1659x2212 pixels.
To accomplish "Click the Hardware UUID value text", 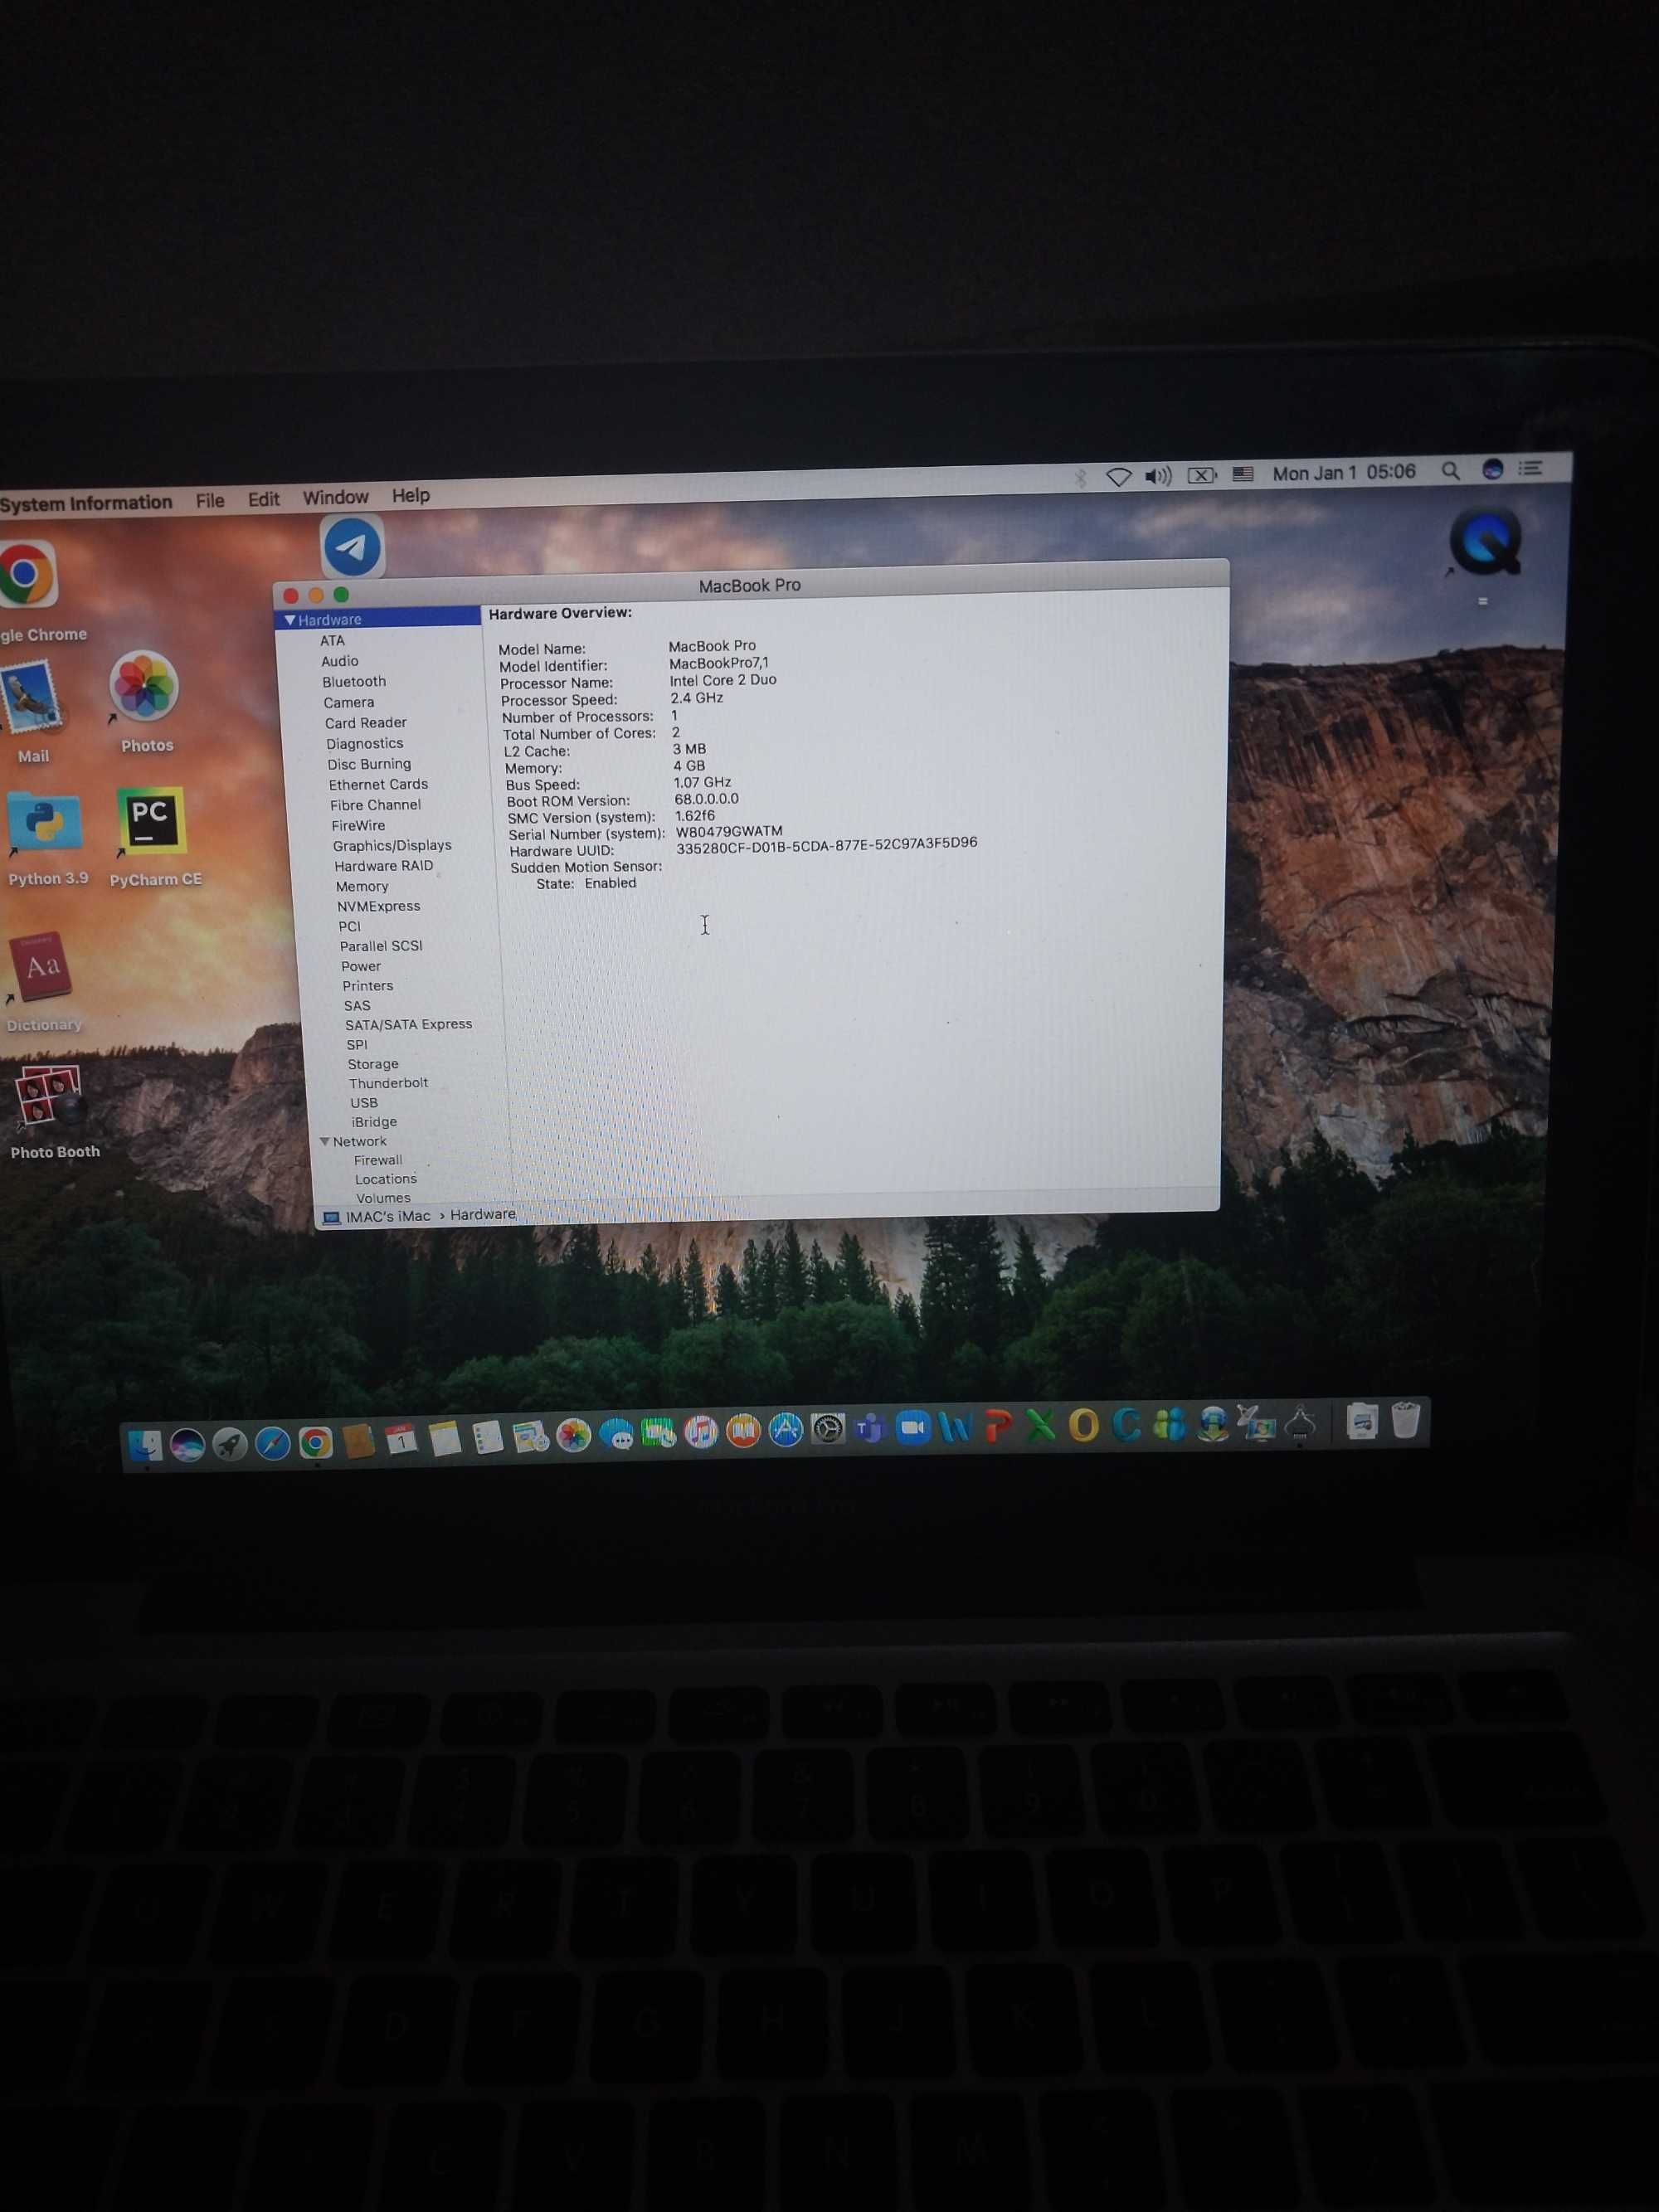I will click(x=827, y=845).
